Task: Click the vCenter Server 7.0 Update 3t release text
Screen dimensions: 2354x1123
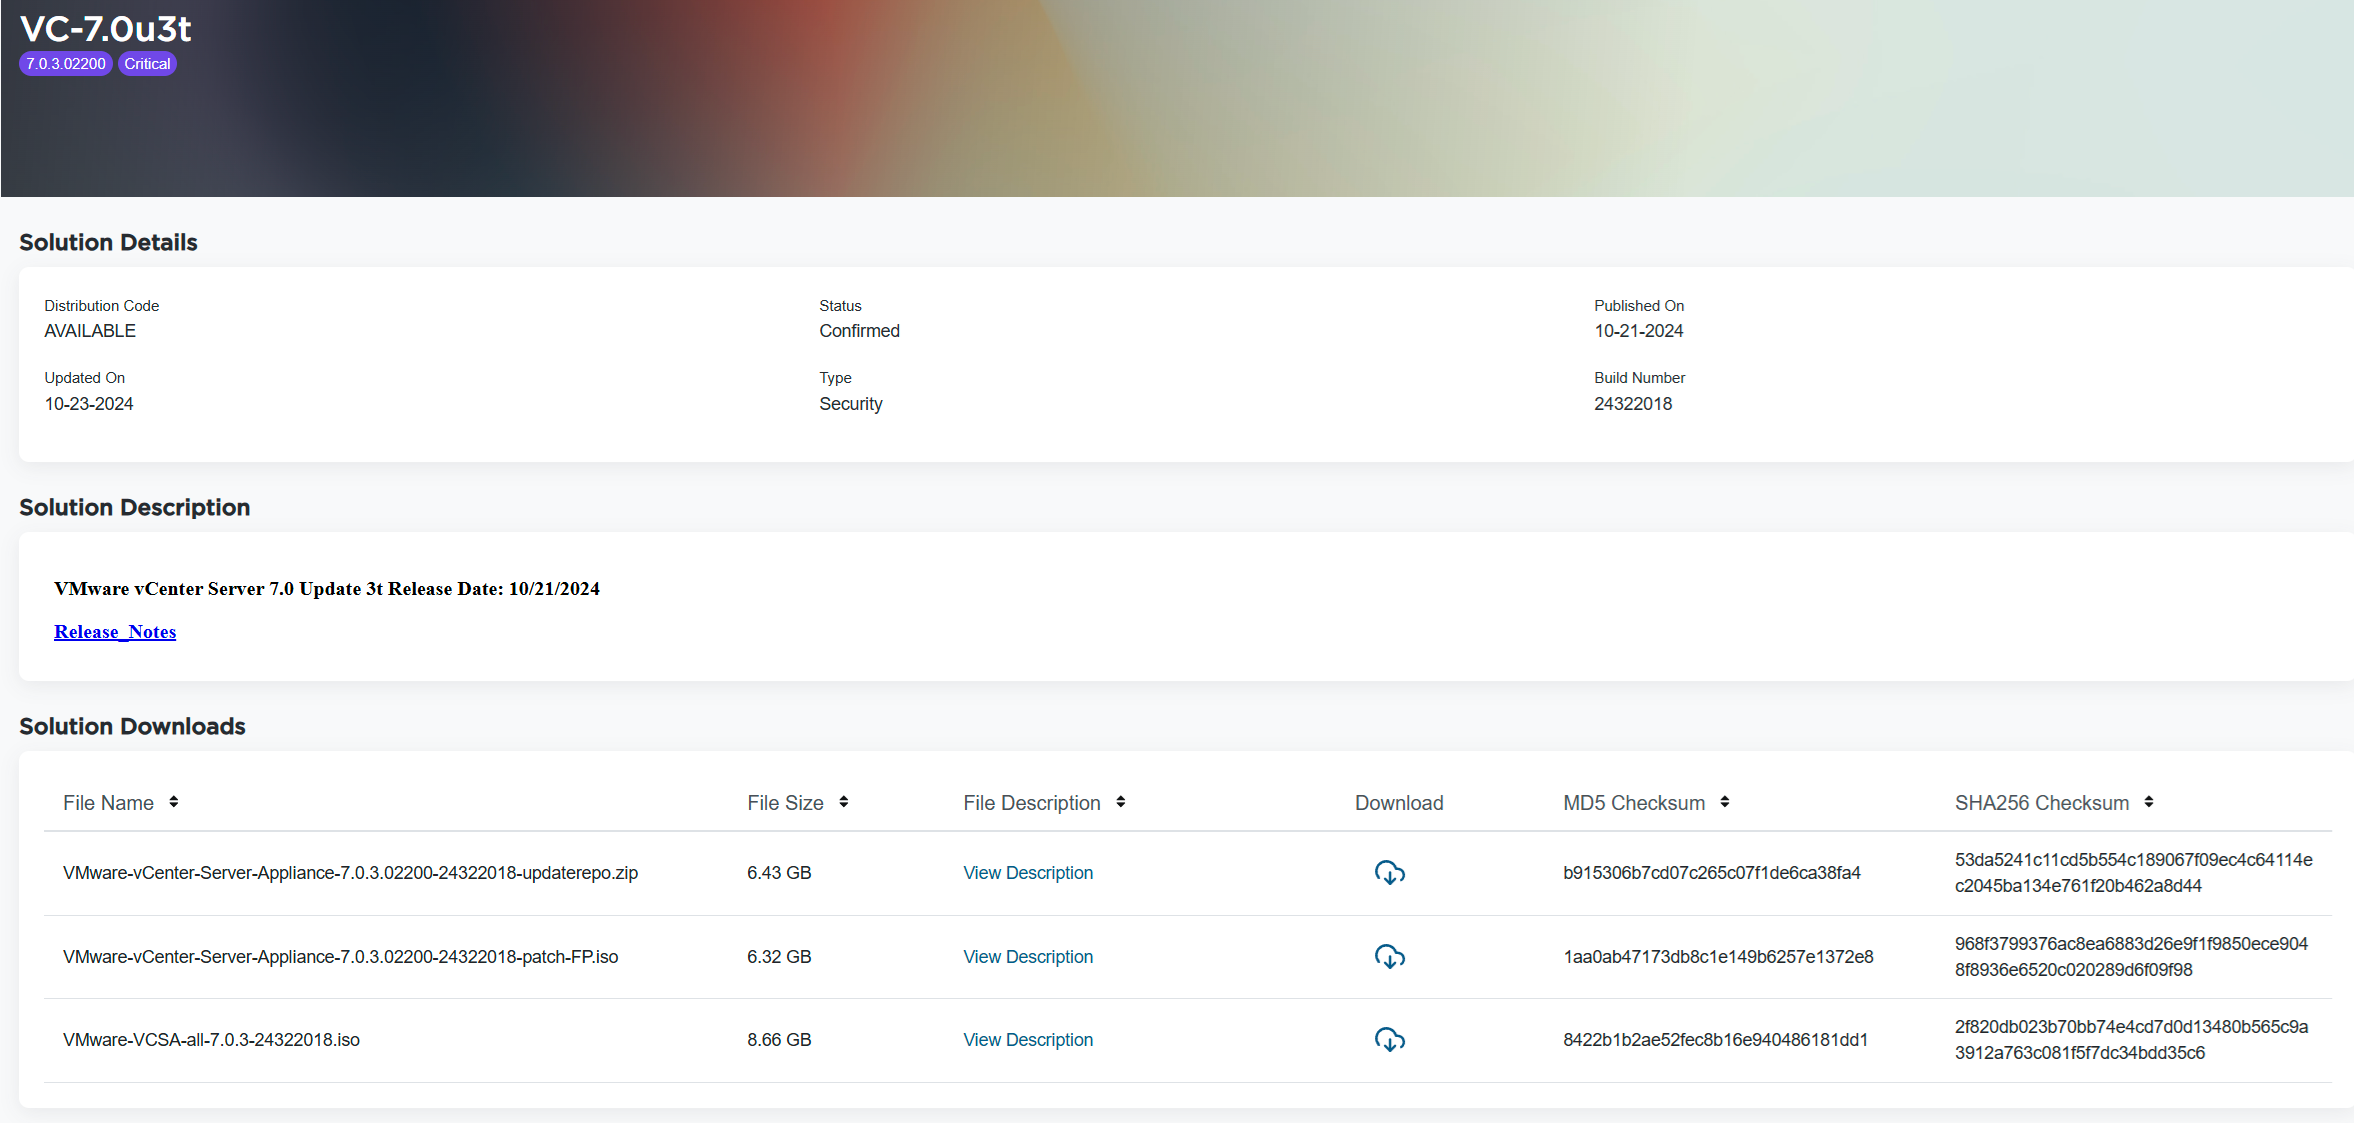Action: click(x=327, y=589)
